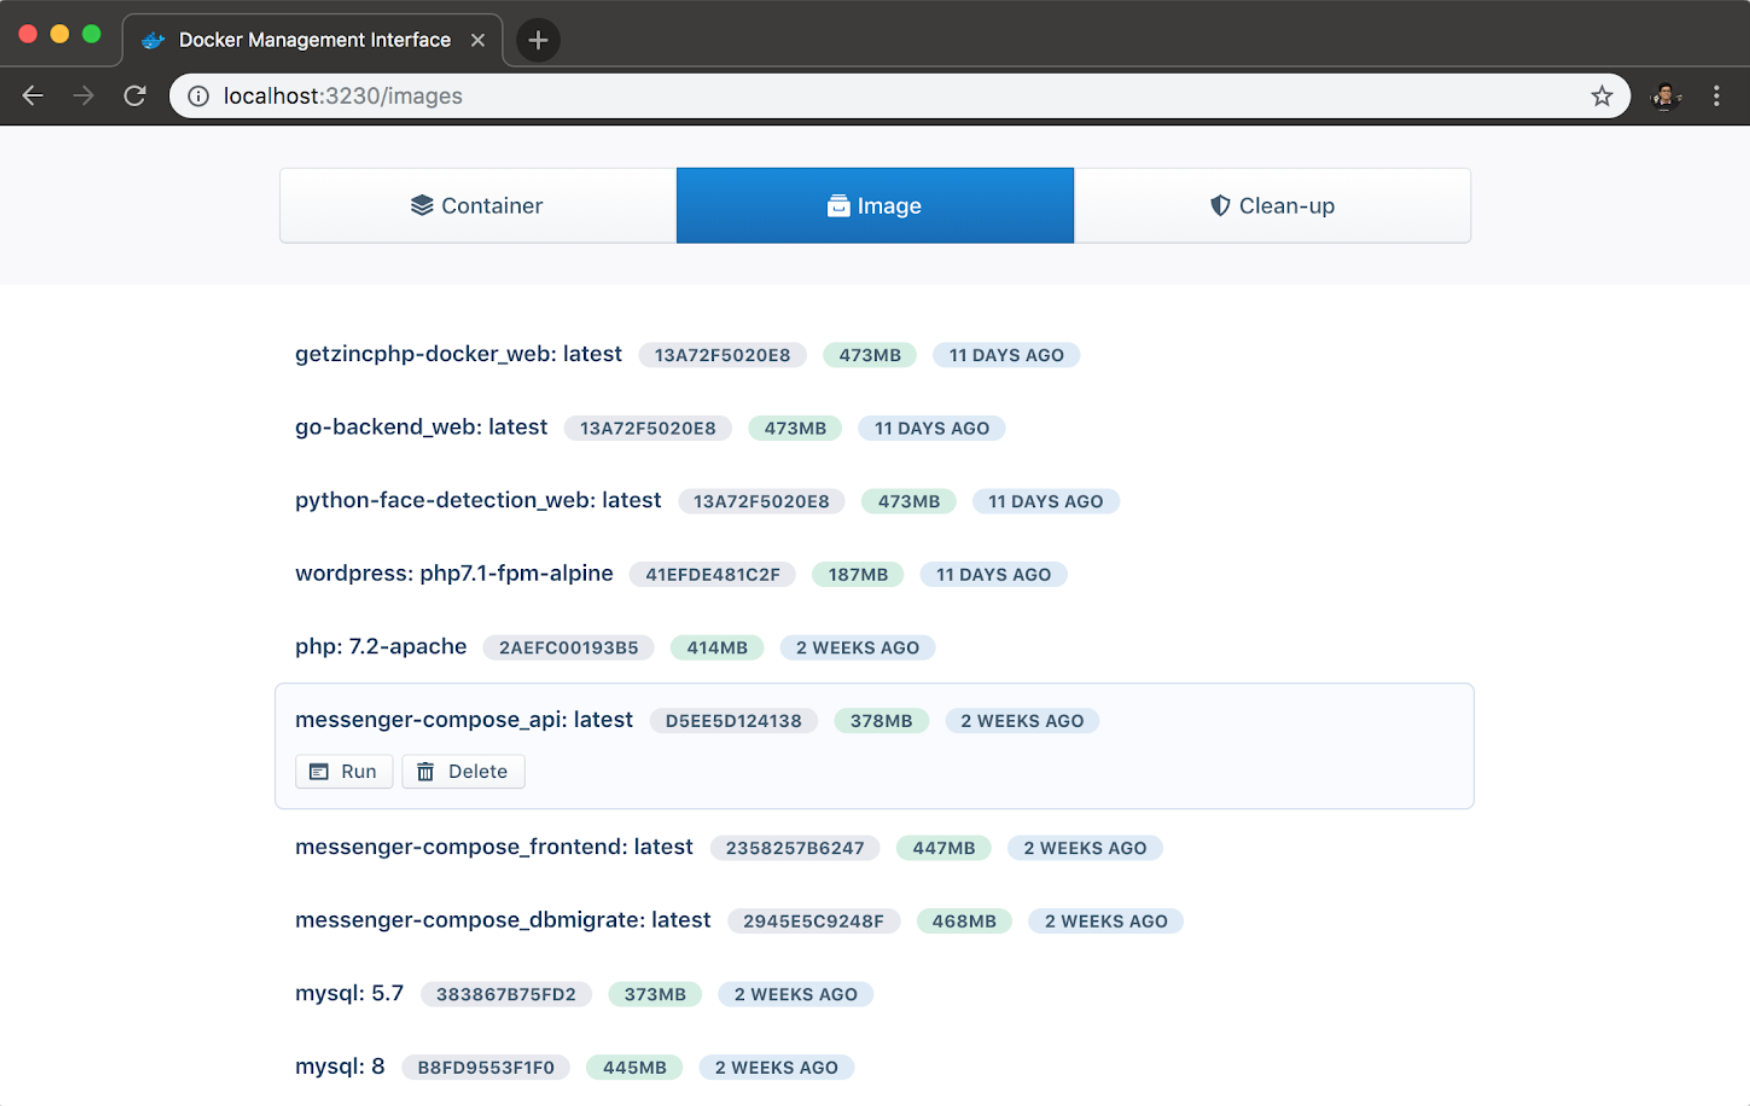Bookmark this page using star icon

click(x=1601, y=96)
